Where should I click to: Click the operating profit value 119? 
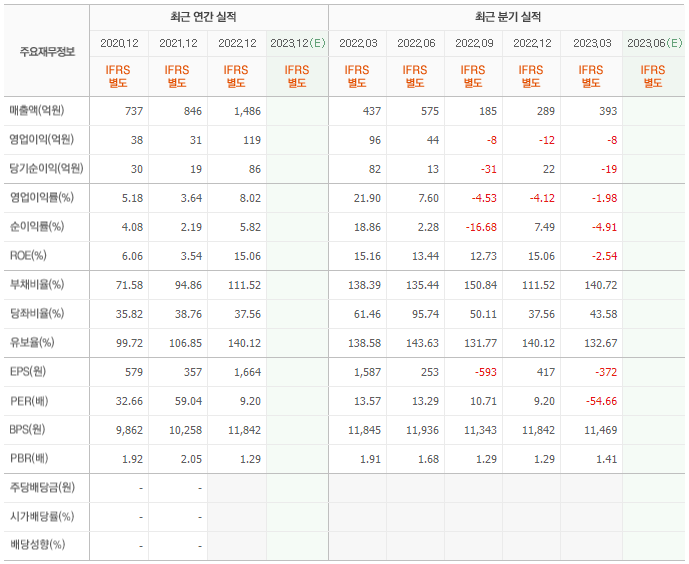pos(252,140)
